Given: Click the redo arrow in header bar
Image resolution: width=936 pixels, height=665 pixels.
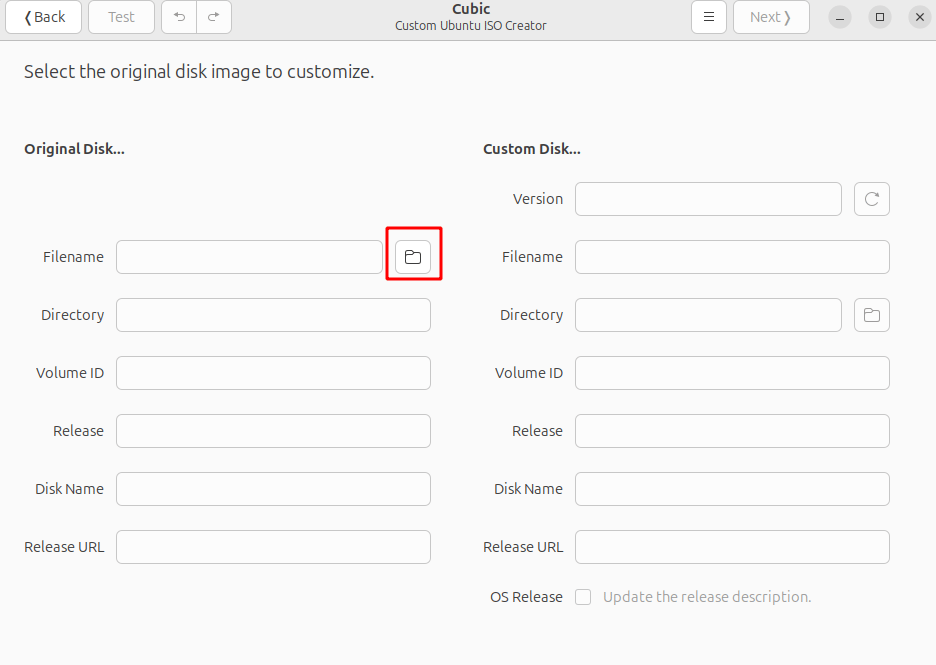Looking at the screenshot, I should pos(214,17).
